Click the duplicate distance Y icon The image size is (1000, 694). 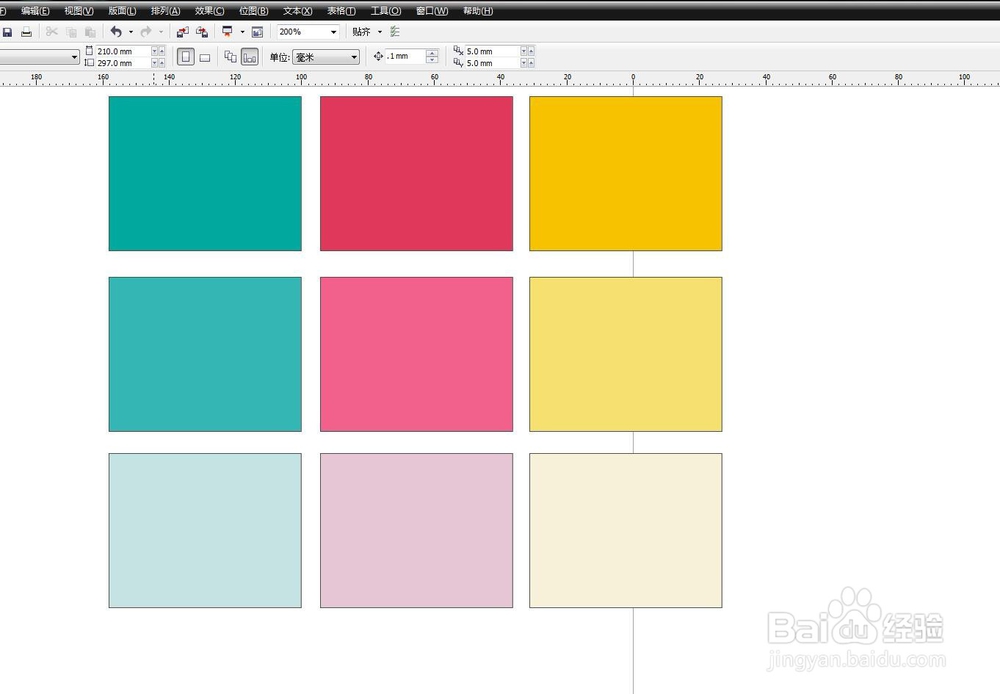click(458, 63)
